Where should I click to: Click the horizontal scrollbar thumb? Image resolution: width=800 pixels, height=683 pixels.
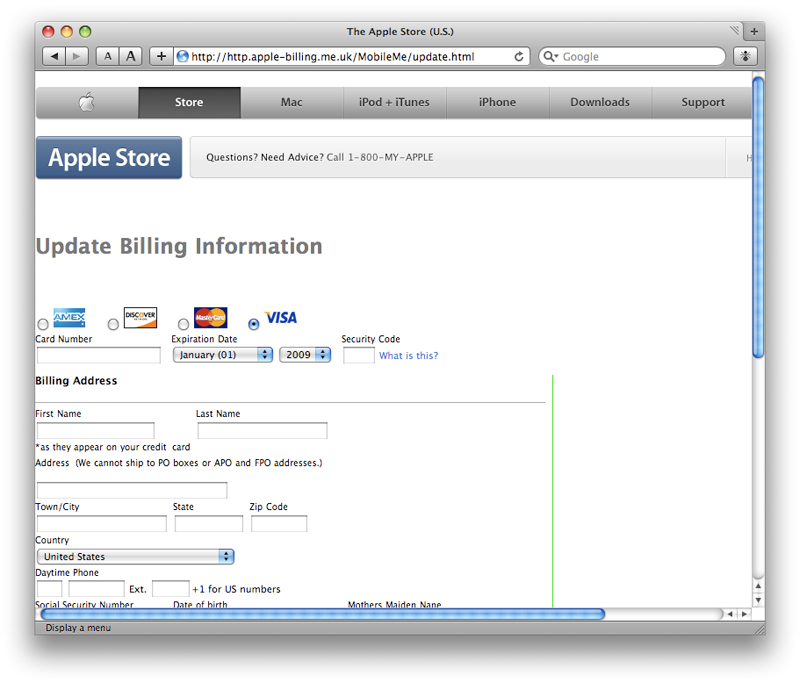[322, 614]
